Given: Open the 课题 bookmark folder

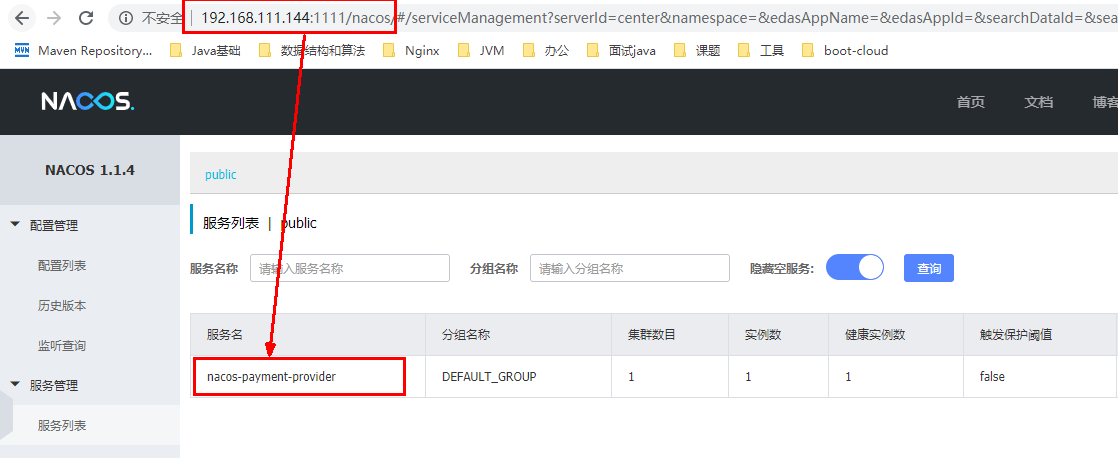Looking at the screenshot, I should (697, 51).
